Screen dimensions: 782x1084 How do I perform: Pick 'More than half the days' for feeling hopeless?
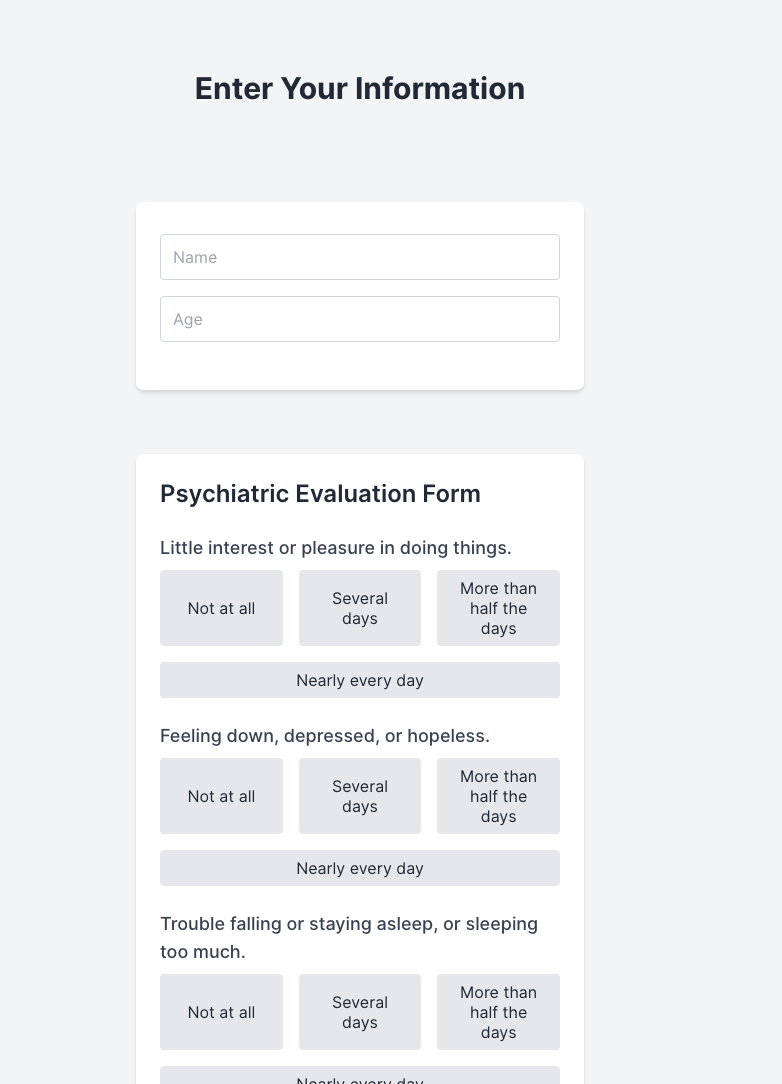[498, 796]
